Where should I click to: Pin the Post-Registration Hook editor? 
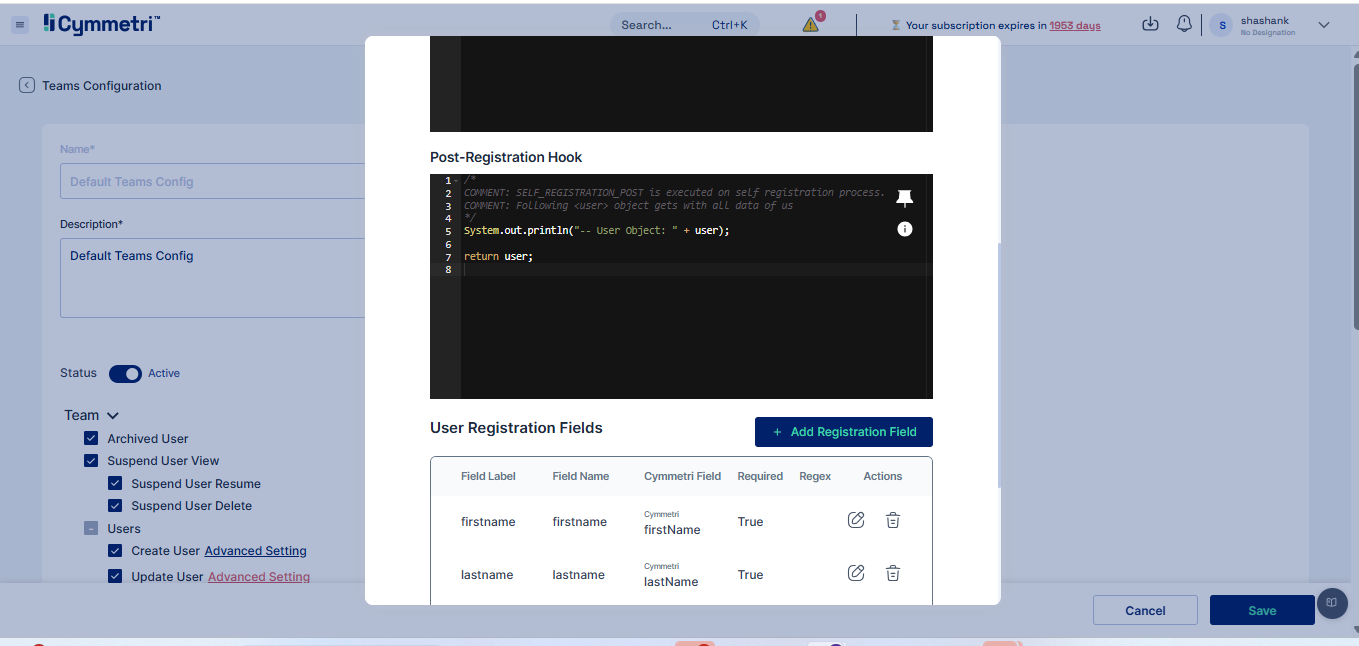905,197
